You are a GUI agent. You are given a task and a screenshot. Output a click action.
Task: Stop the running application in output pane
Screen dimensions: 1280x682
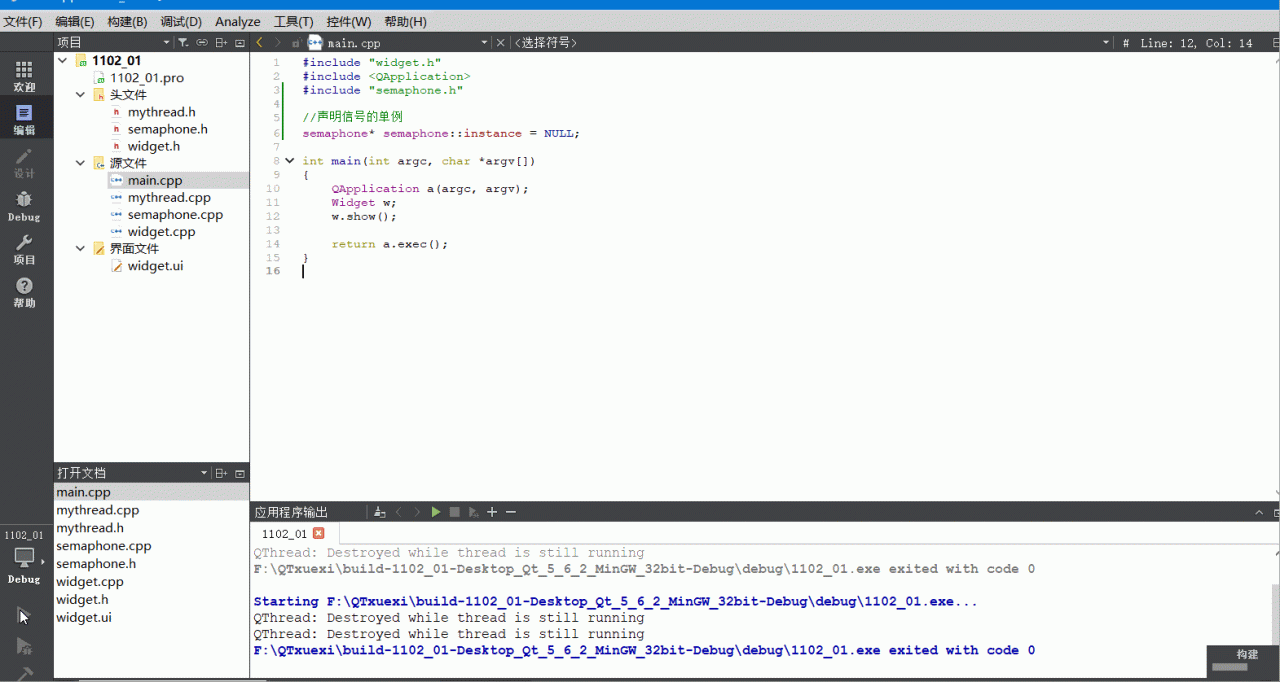point(454,512)
